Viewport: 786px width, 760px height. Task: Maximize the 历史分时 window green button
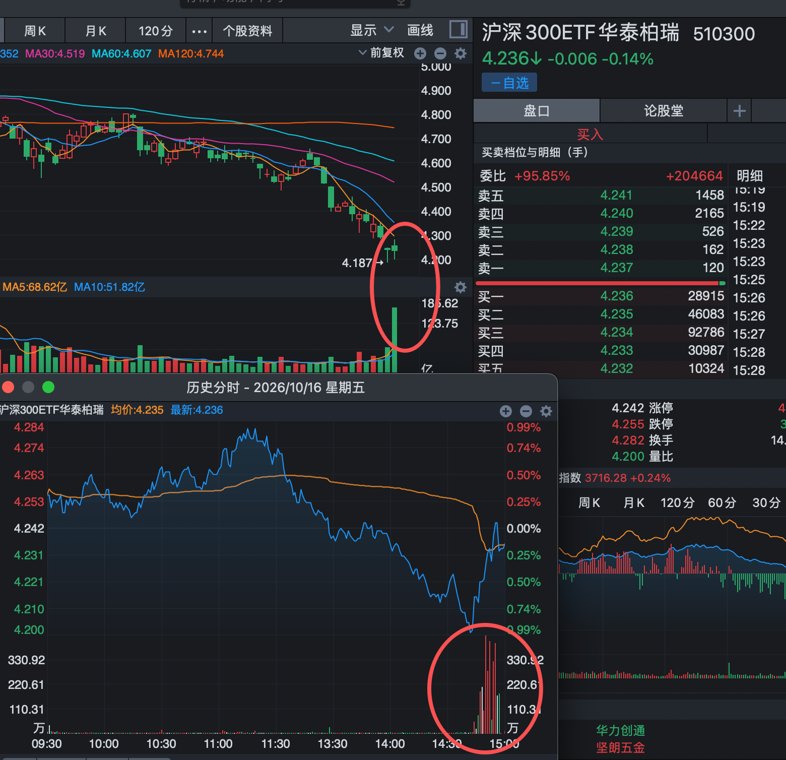48,387
